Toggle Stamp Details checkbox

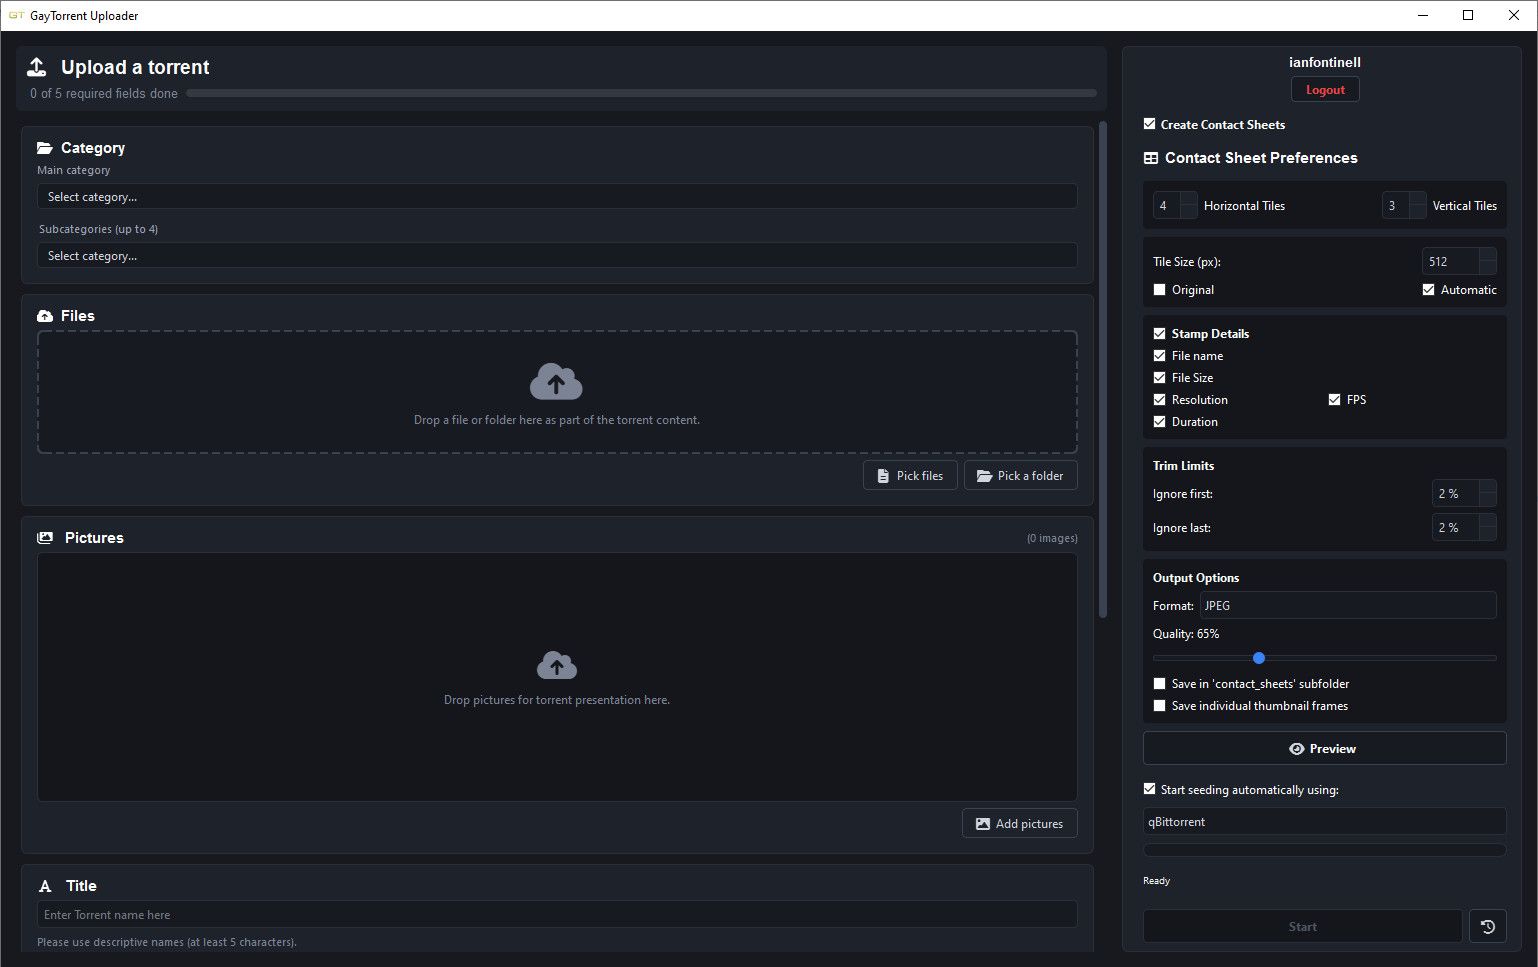pos(1160,334)
